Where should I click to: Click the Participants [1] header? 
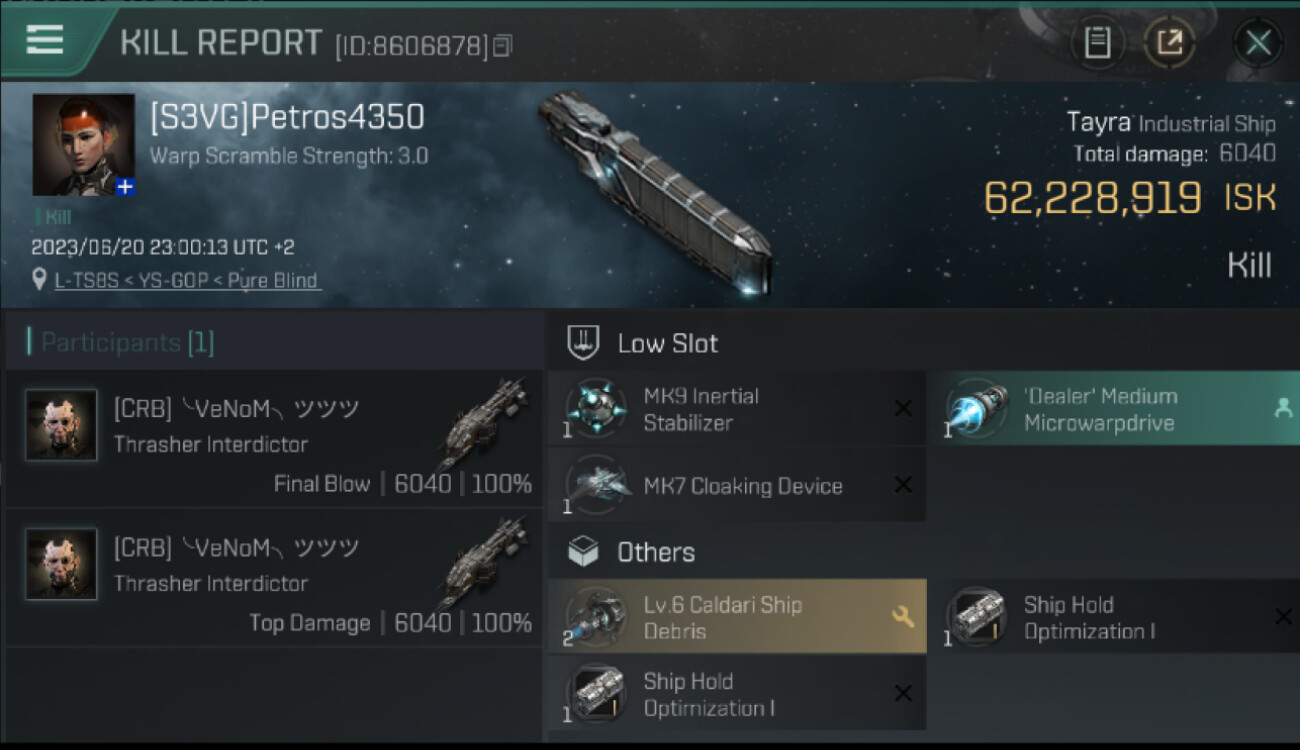point(127,343)
